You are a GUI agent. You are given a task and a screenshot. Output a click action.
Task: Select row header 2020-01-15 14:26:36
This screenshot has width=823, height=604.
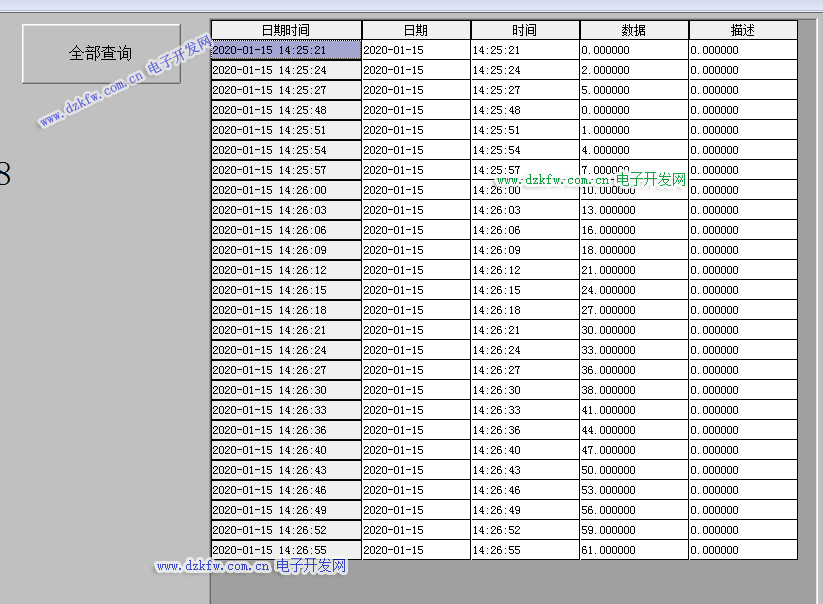coord(286,430)
